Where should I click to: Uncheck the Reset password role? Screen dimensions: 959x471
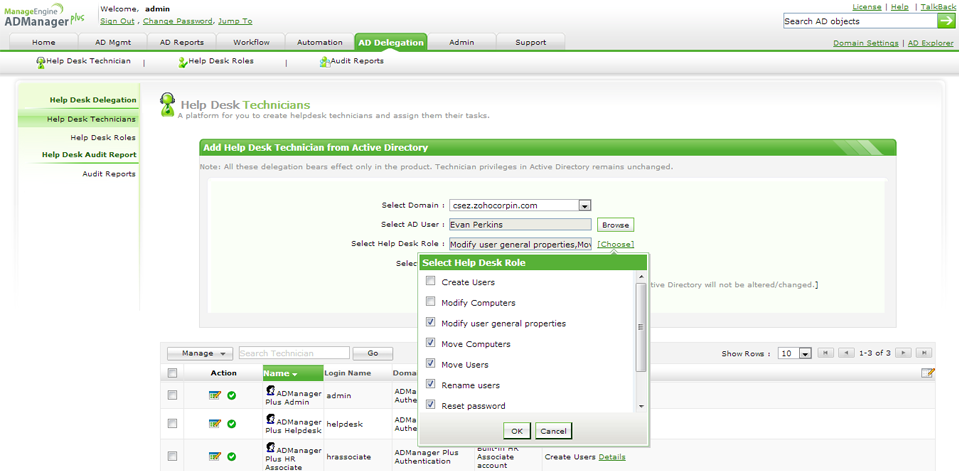pos(431,405)
